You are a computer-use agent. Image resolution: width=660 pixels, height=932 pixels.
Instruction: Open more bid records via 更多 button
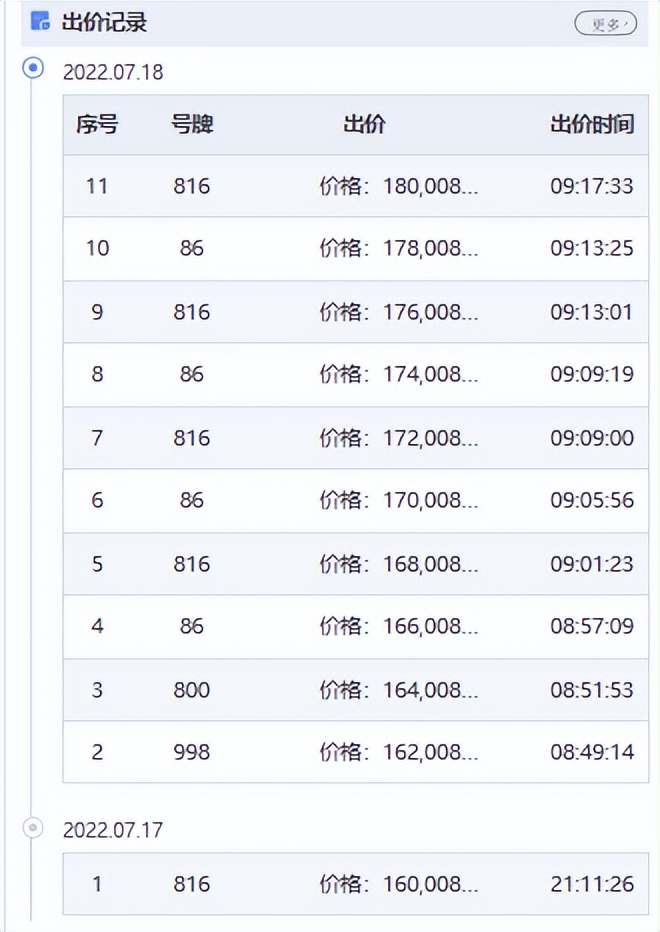[605, 24]
